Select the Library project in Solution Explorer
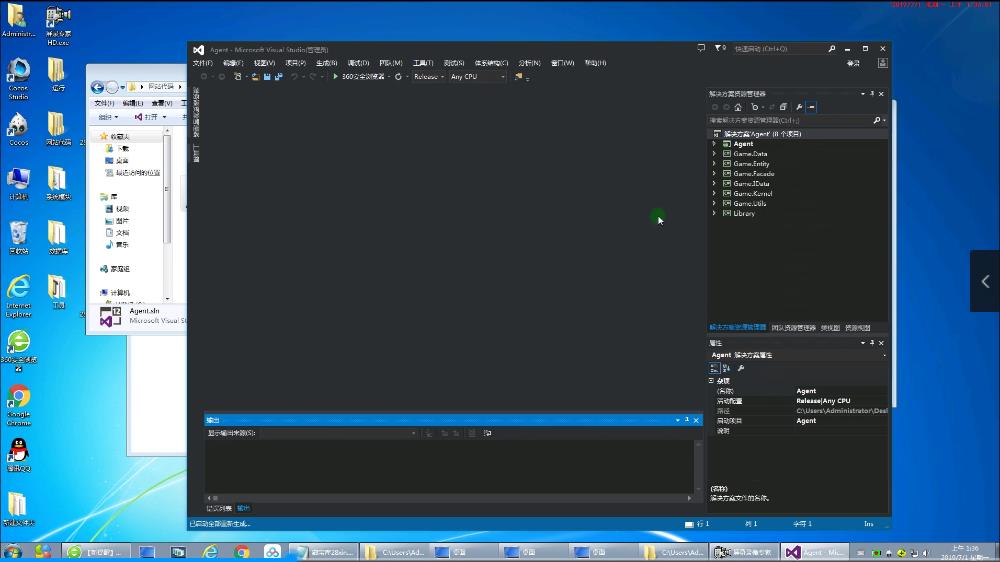The image size is (1000, 562). click(744, 214)
